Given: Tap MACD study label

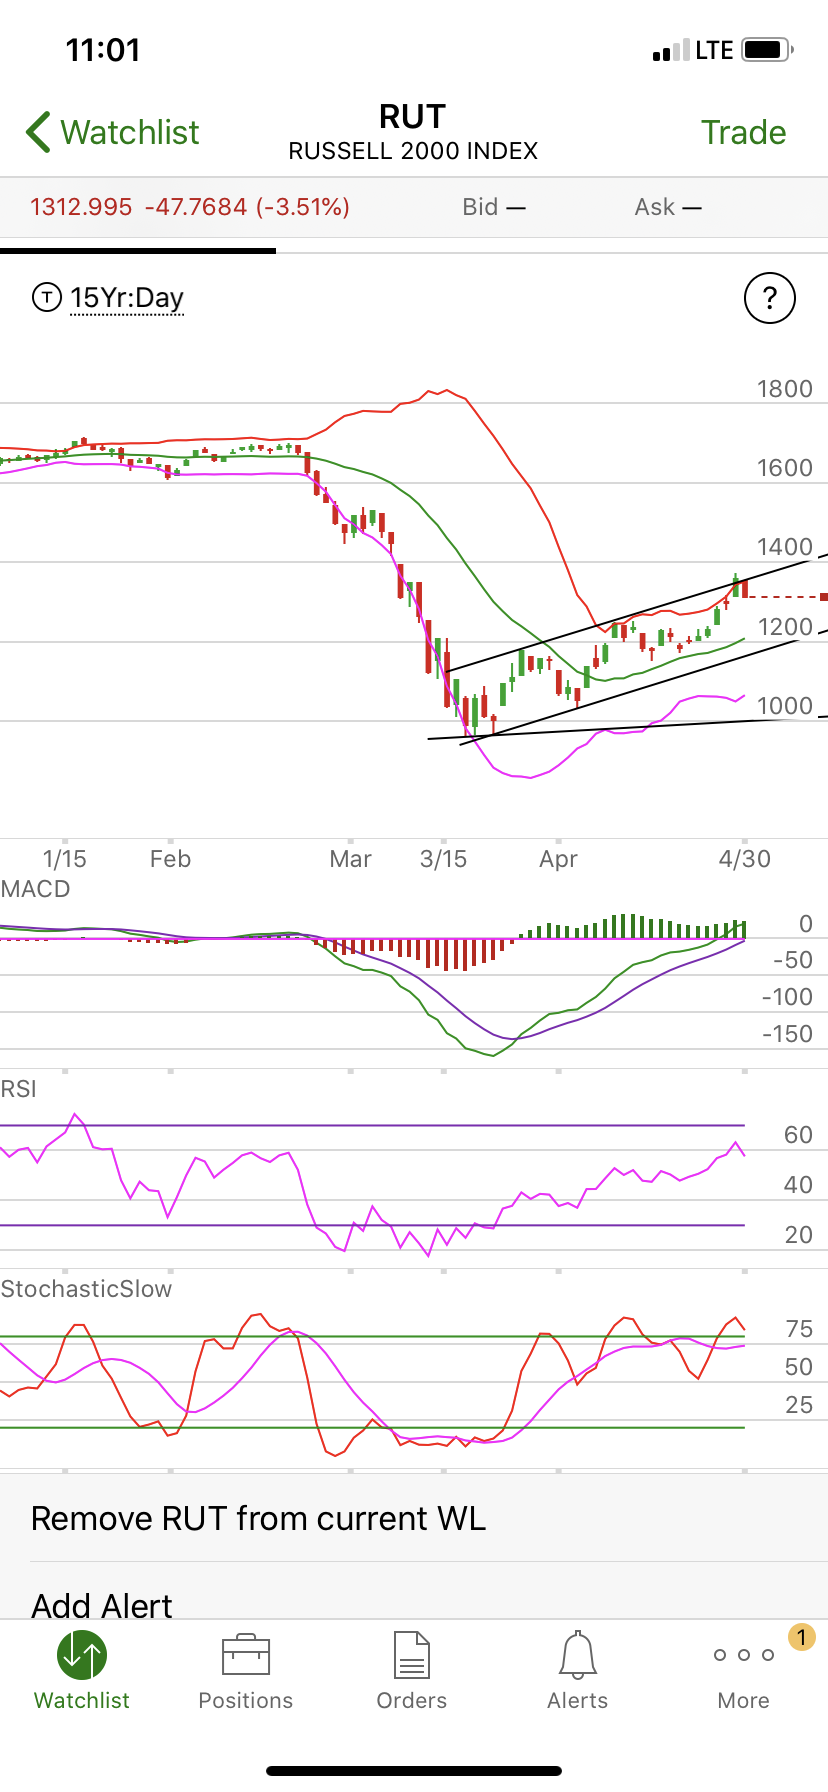Looking at the screenshot, I should pos(36,889).
